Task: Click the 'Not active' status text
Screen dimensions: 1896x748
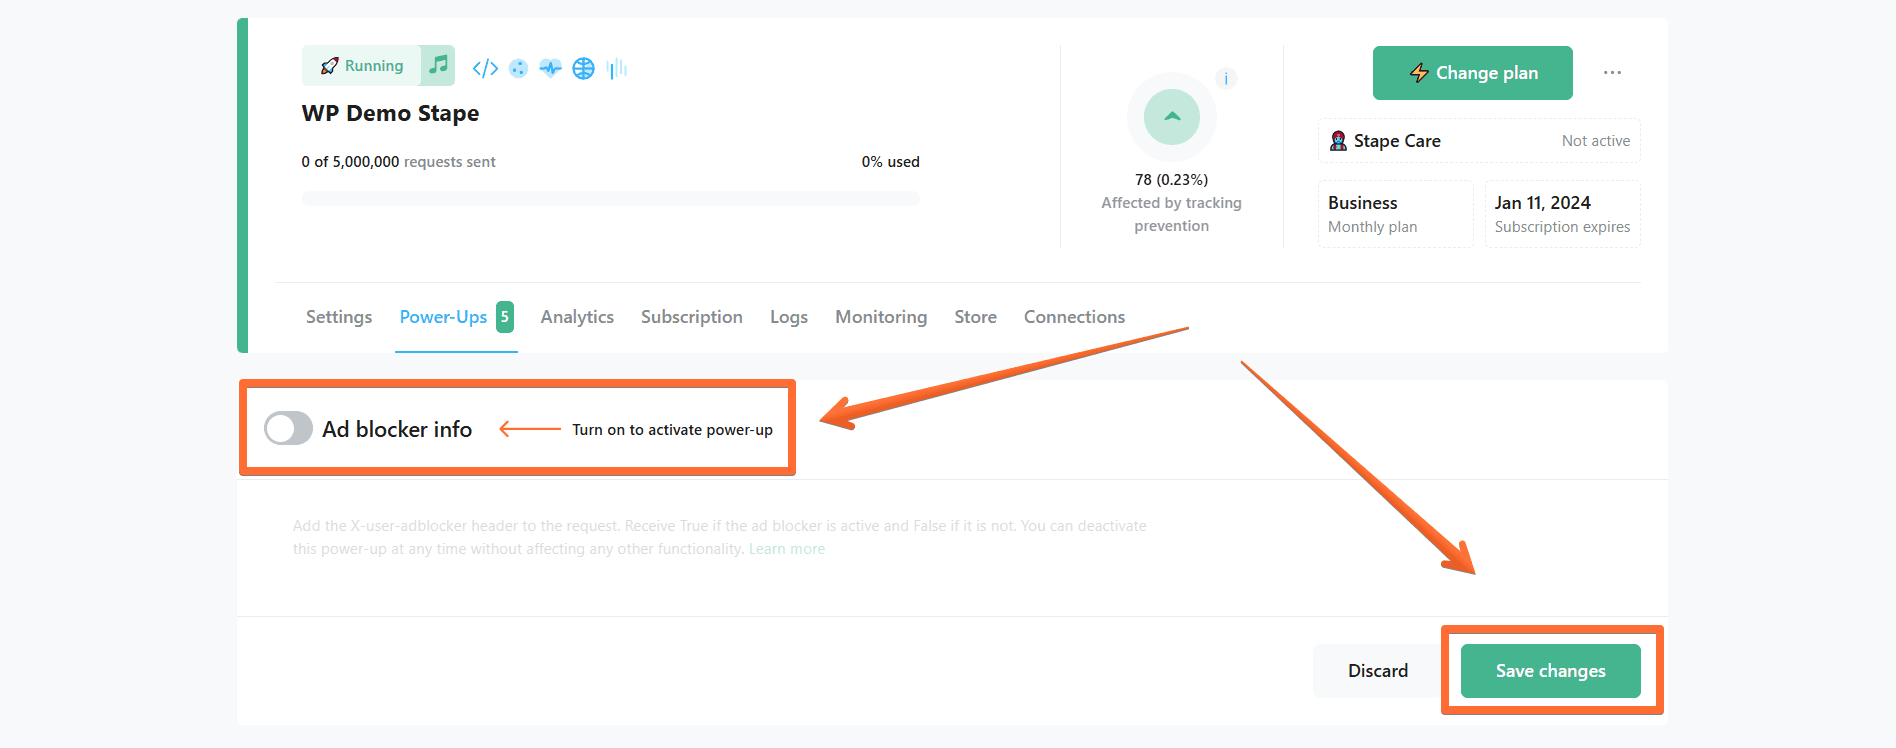Action: click(1596, 141)
